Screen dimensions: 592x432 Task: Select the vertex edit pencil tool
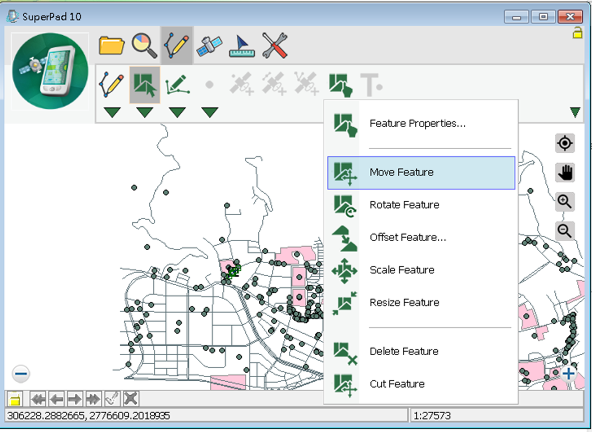177,85
